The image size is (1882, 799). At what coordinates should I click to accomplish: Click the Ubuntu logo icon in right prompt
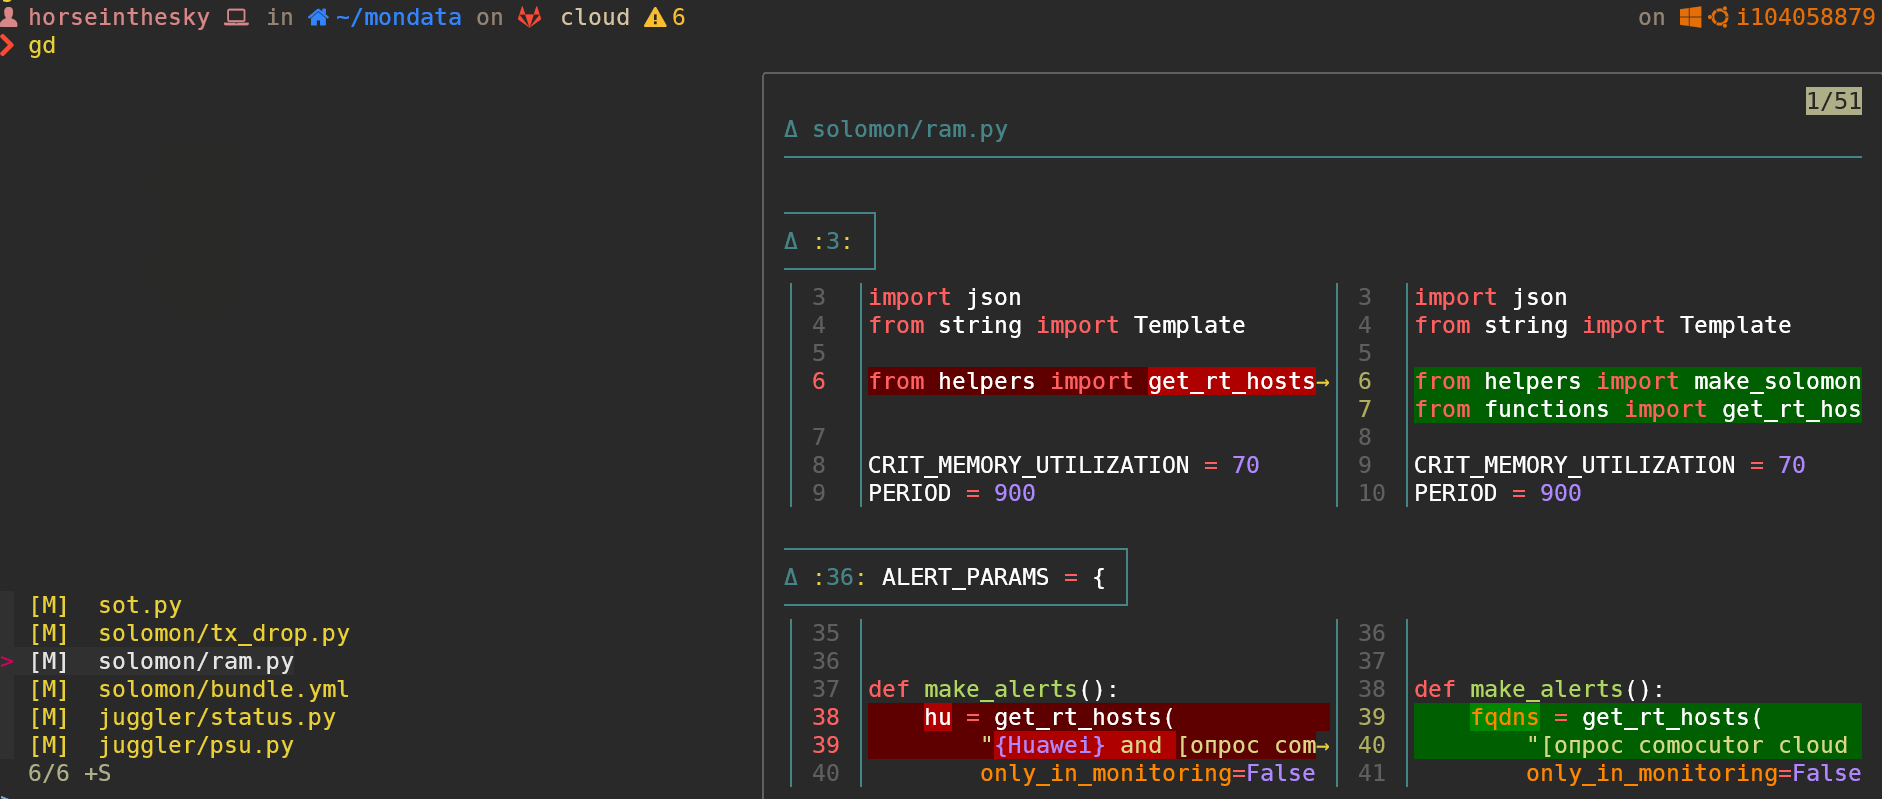pyautogui.click(x=1718, y=17)
